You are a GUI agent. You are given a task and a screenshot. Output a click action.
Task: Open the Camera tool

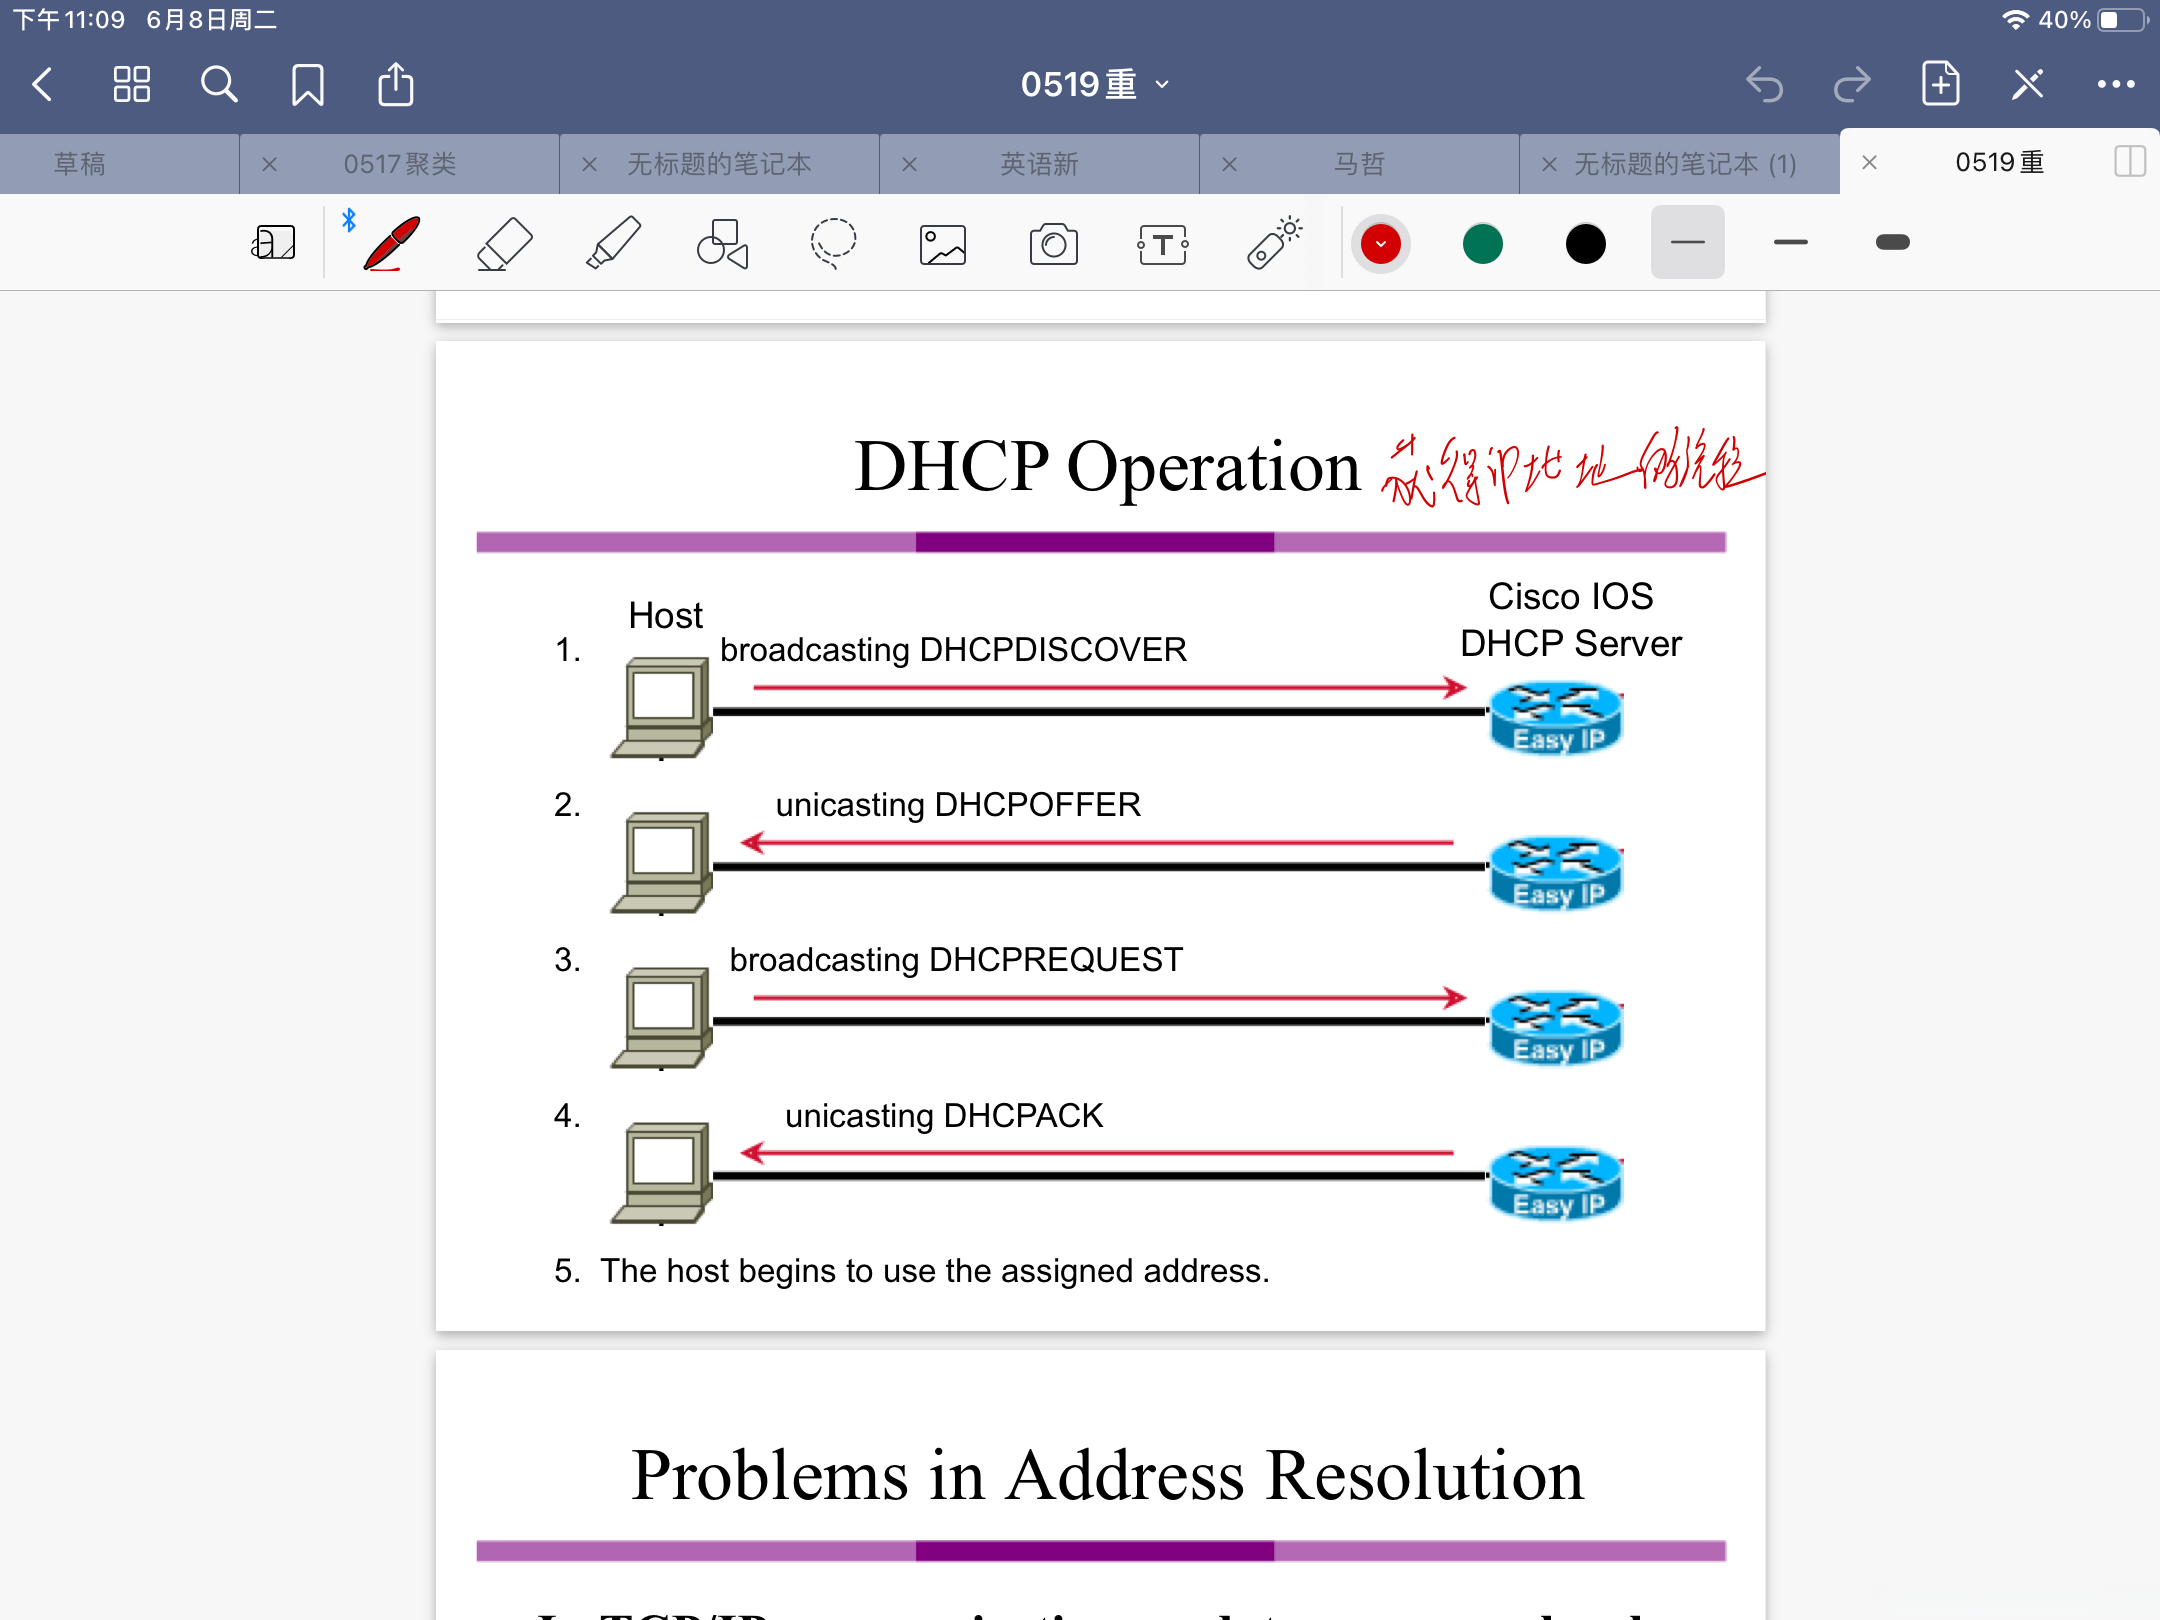(x=1053, y=243)
